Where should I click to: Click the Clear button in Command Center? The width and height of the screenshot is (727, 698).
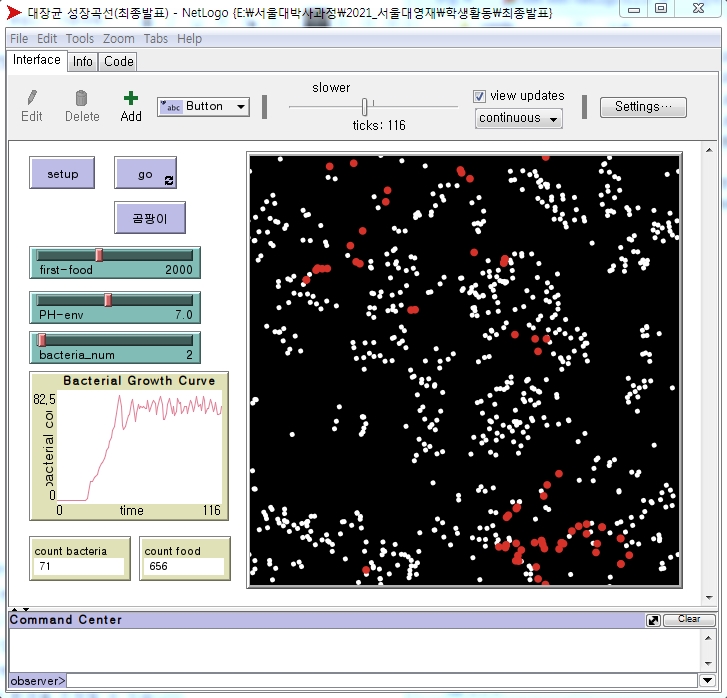tap(689, 620)
